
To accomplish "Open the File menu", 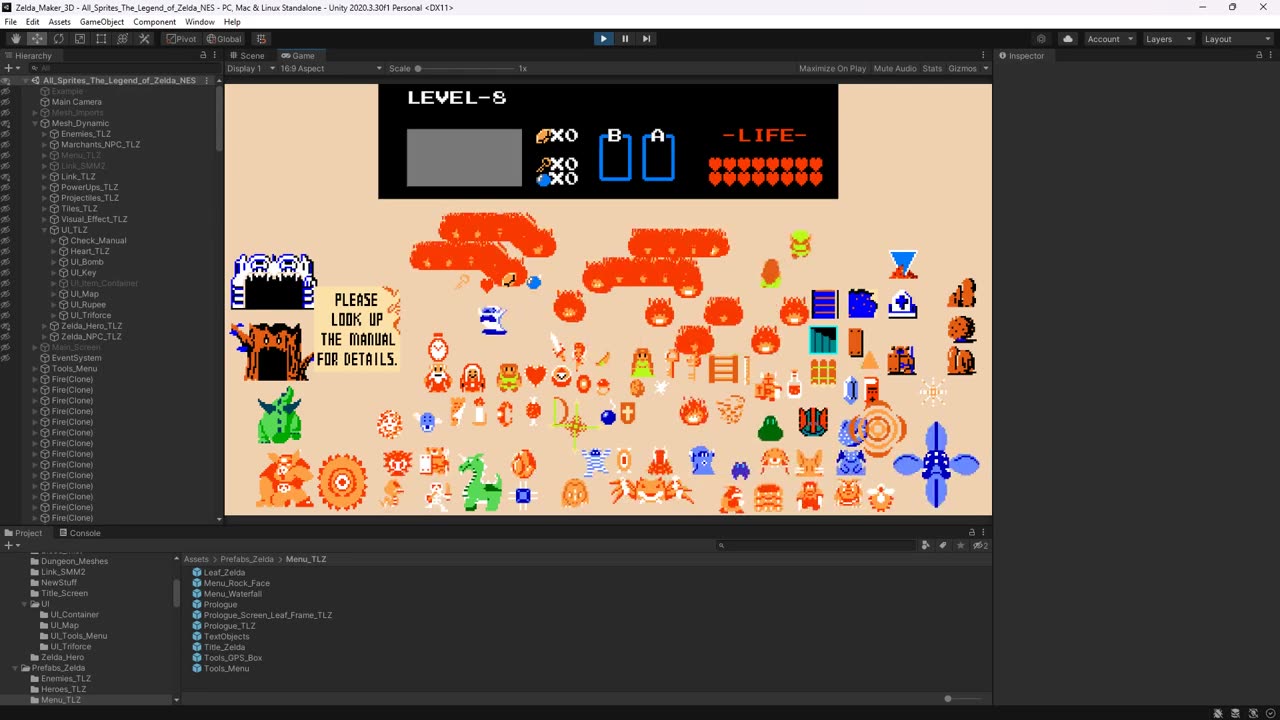I will [x=10, y=22].
